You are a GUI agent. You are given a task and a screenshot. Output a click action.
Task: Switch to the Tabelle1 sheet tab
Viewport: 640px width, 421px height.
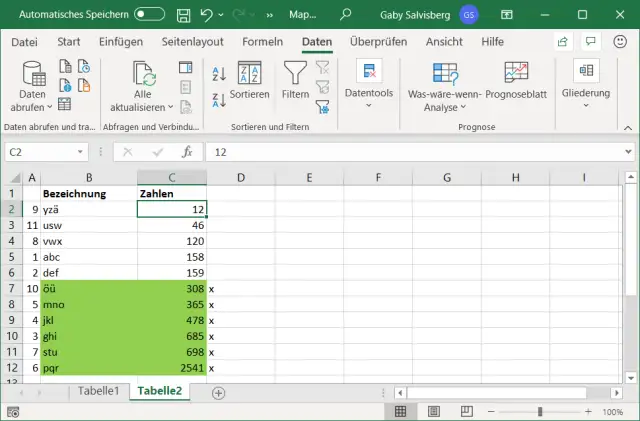tap(99, 391)
